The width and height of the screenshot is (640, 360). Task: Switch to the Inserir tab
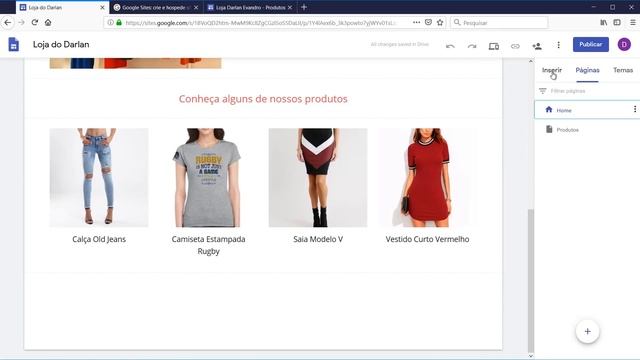(552, 70)
